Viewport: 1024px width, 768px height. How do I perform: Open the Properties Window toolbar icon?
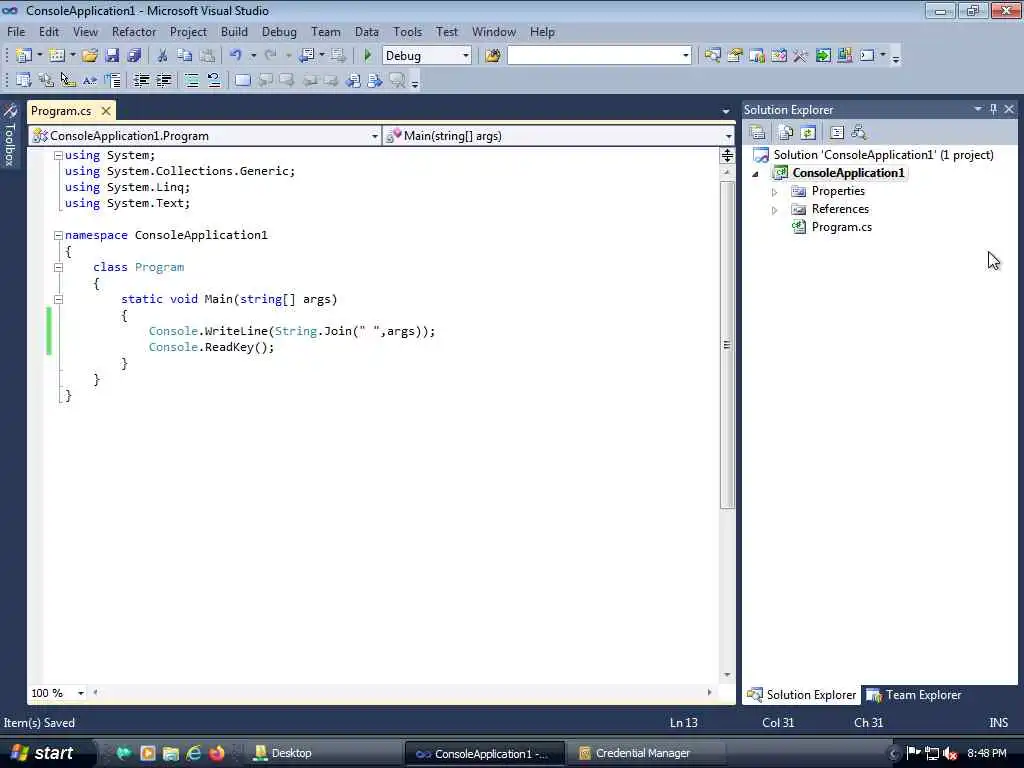(x=735, y=56)
